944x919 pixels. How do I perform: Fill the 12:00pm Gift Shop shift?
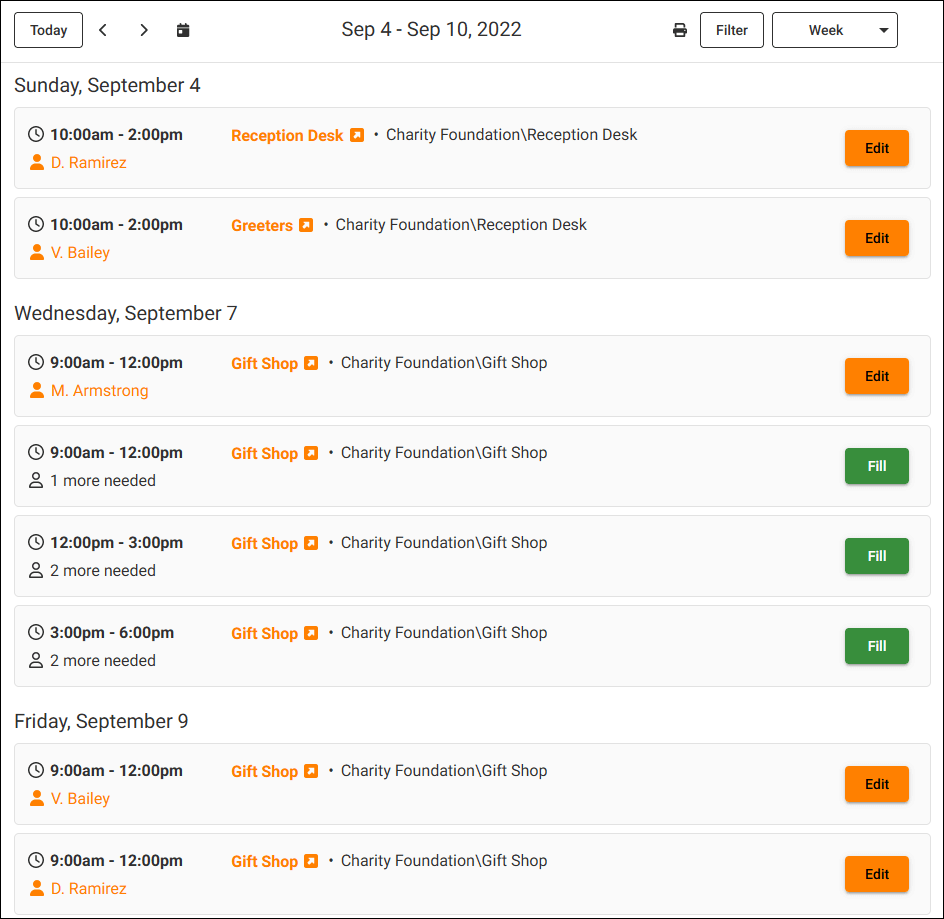[877, 556]
